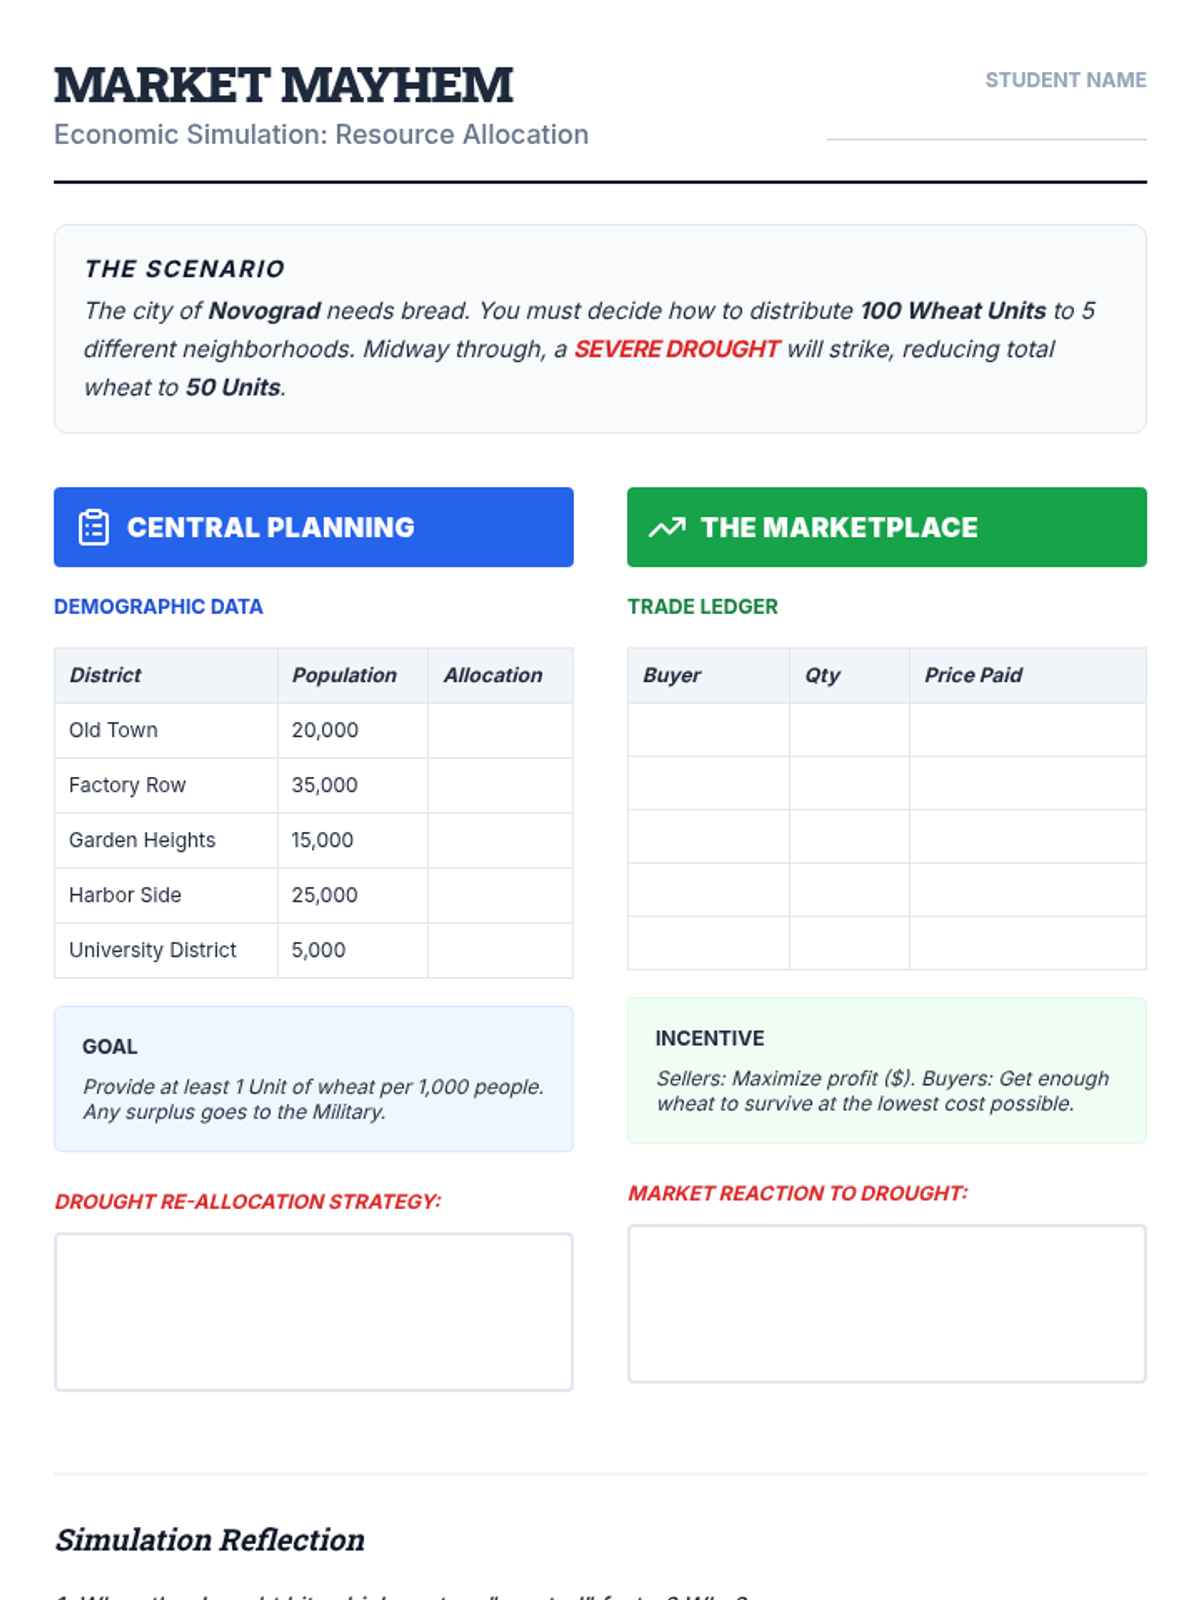Click The Marketplace green banner
Screen dimensions: 1200x1600
click(887, 527)
